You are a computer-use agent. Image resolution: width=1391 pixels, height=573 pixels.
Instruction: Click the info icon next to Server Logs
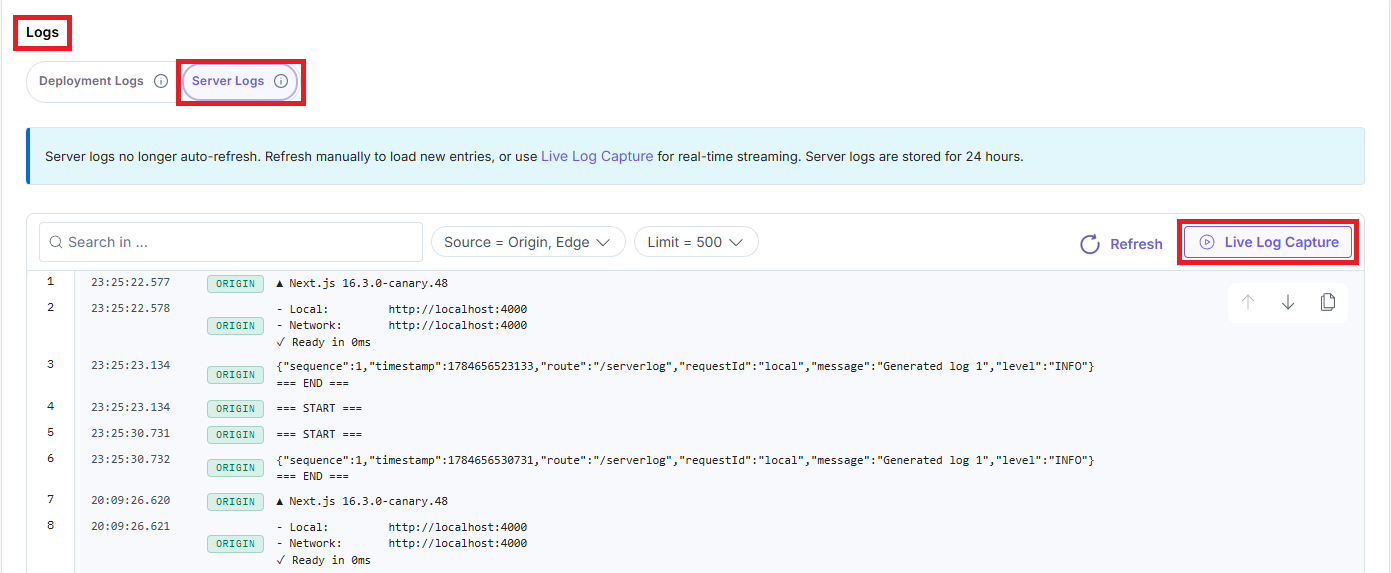(281, 81)
